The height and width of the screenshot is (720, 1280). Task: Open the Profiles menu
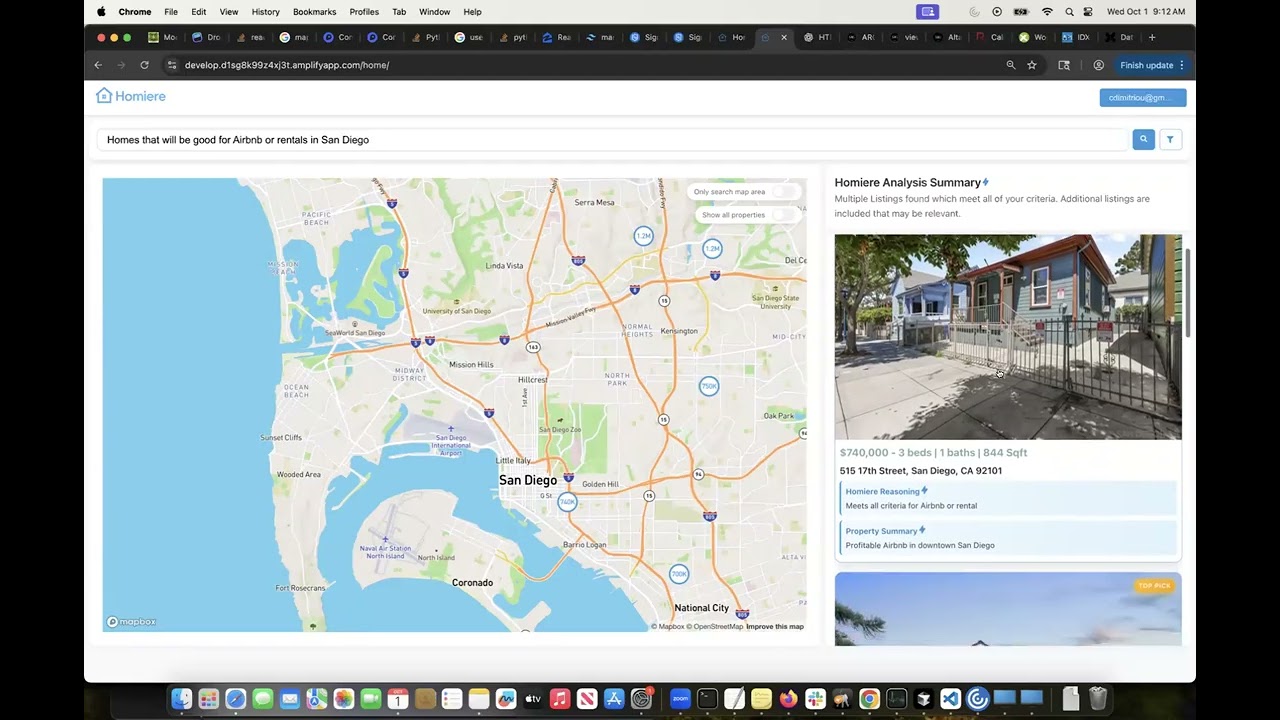pos(364,12)
